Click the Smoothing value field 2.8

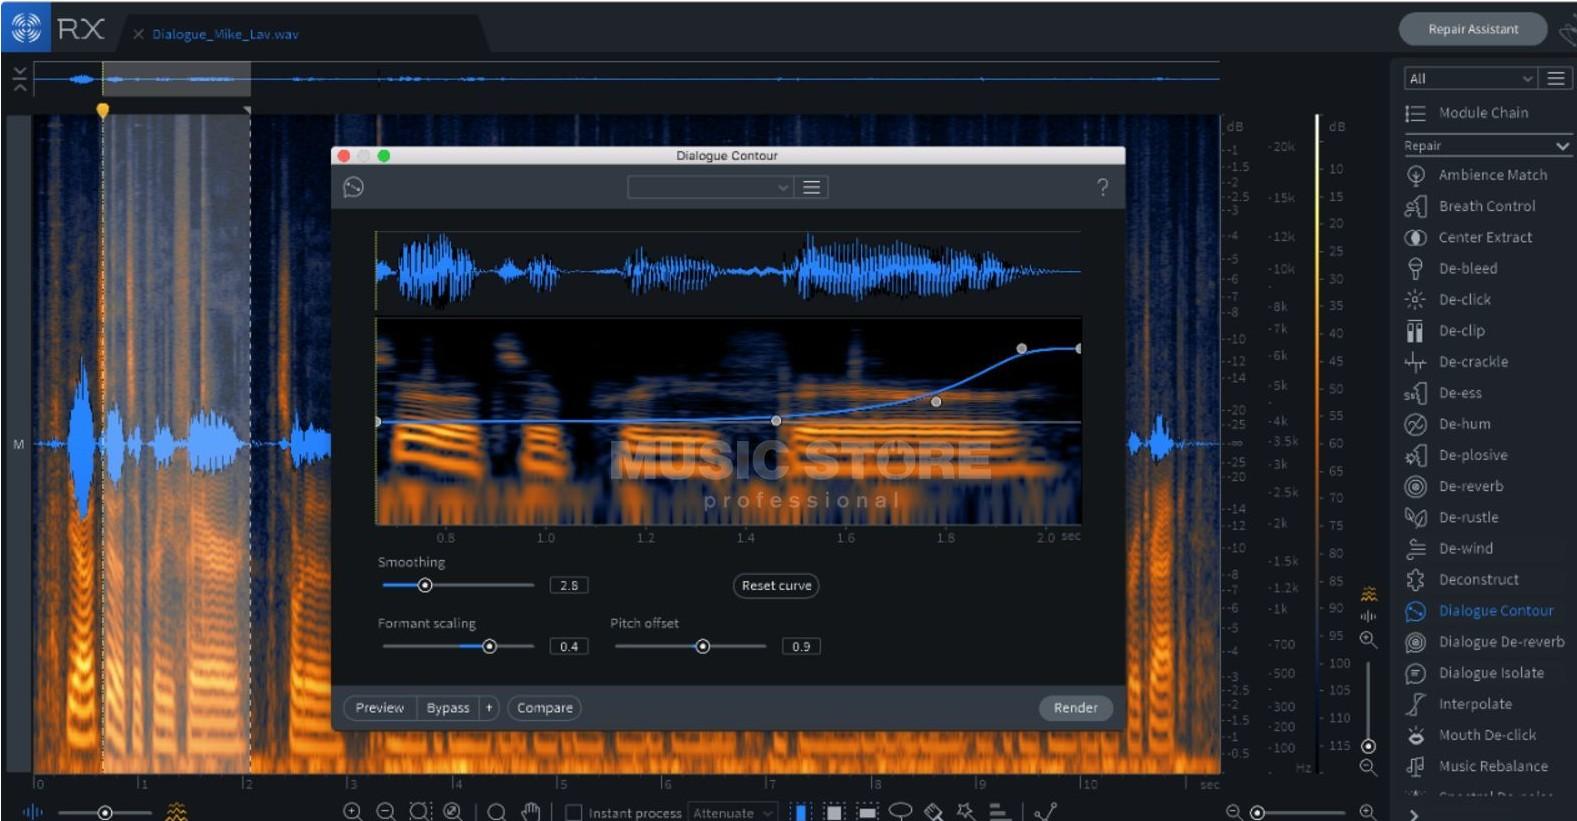pos(569,586)
